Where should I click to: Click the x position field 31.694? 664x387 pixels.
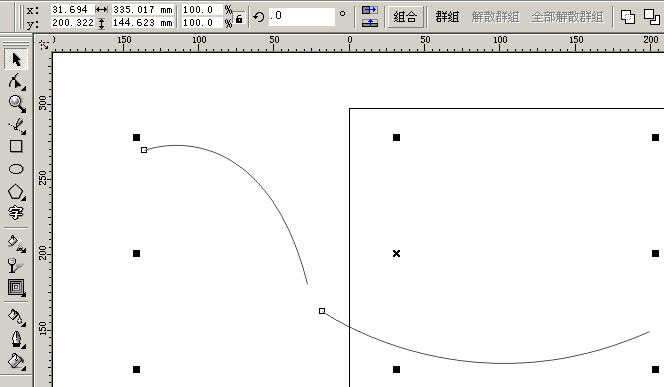point(73,10)
